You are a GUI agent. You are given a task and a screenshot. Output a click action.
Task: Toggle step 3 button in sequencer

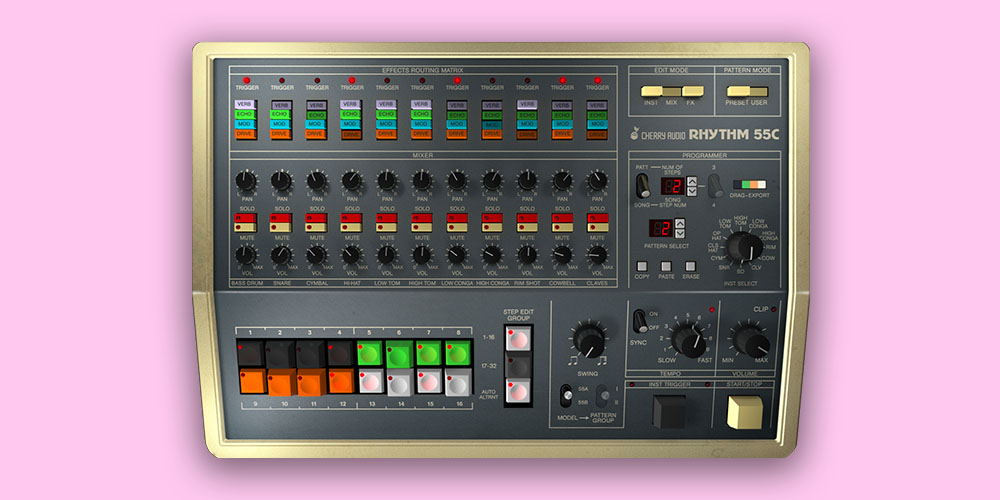[311, 353]
